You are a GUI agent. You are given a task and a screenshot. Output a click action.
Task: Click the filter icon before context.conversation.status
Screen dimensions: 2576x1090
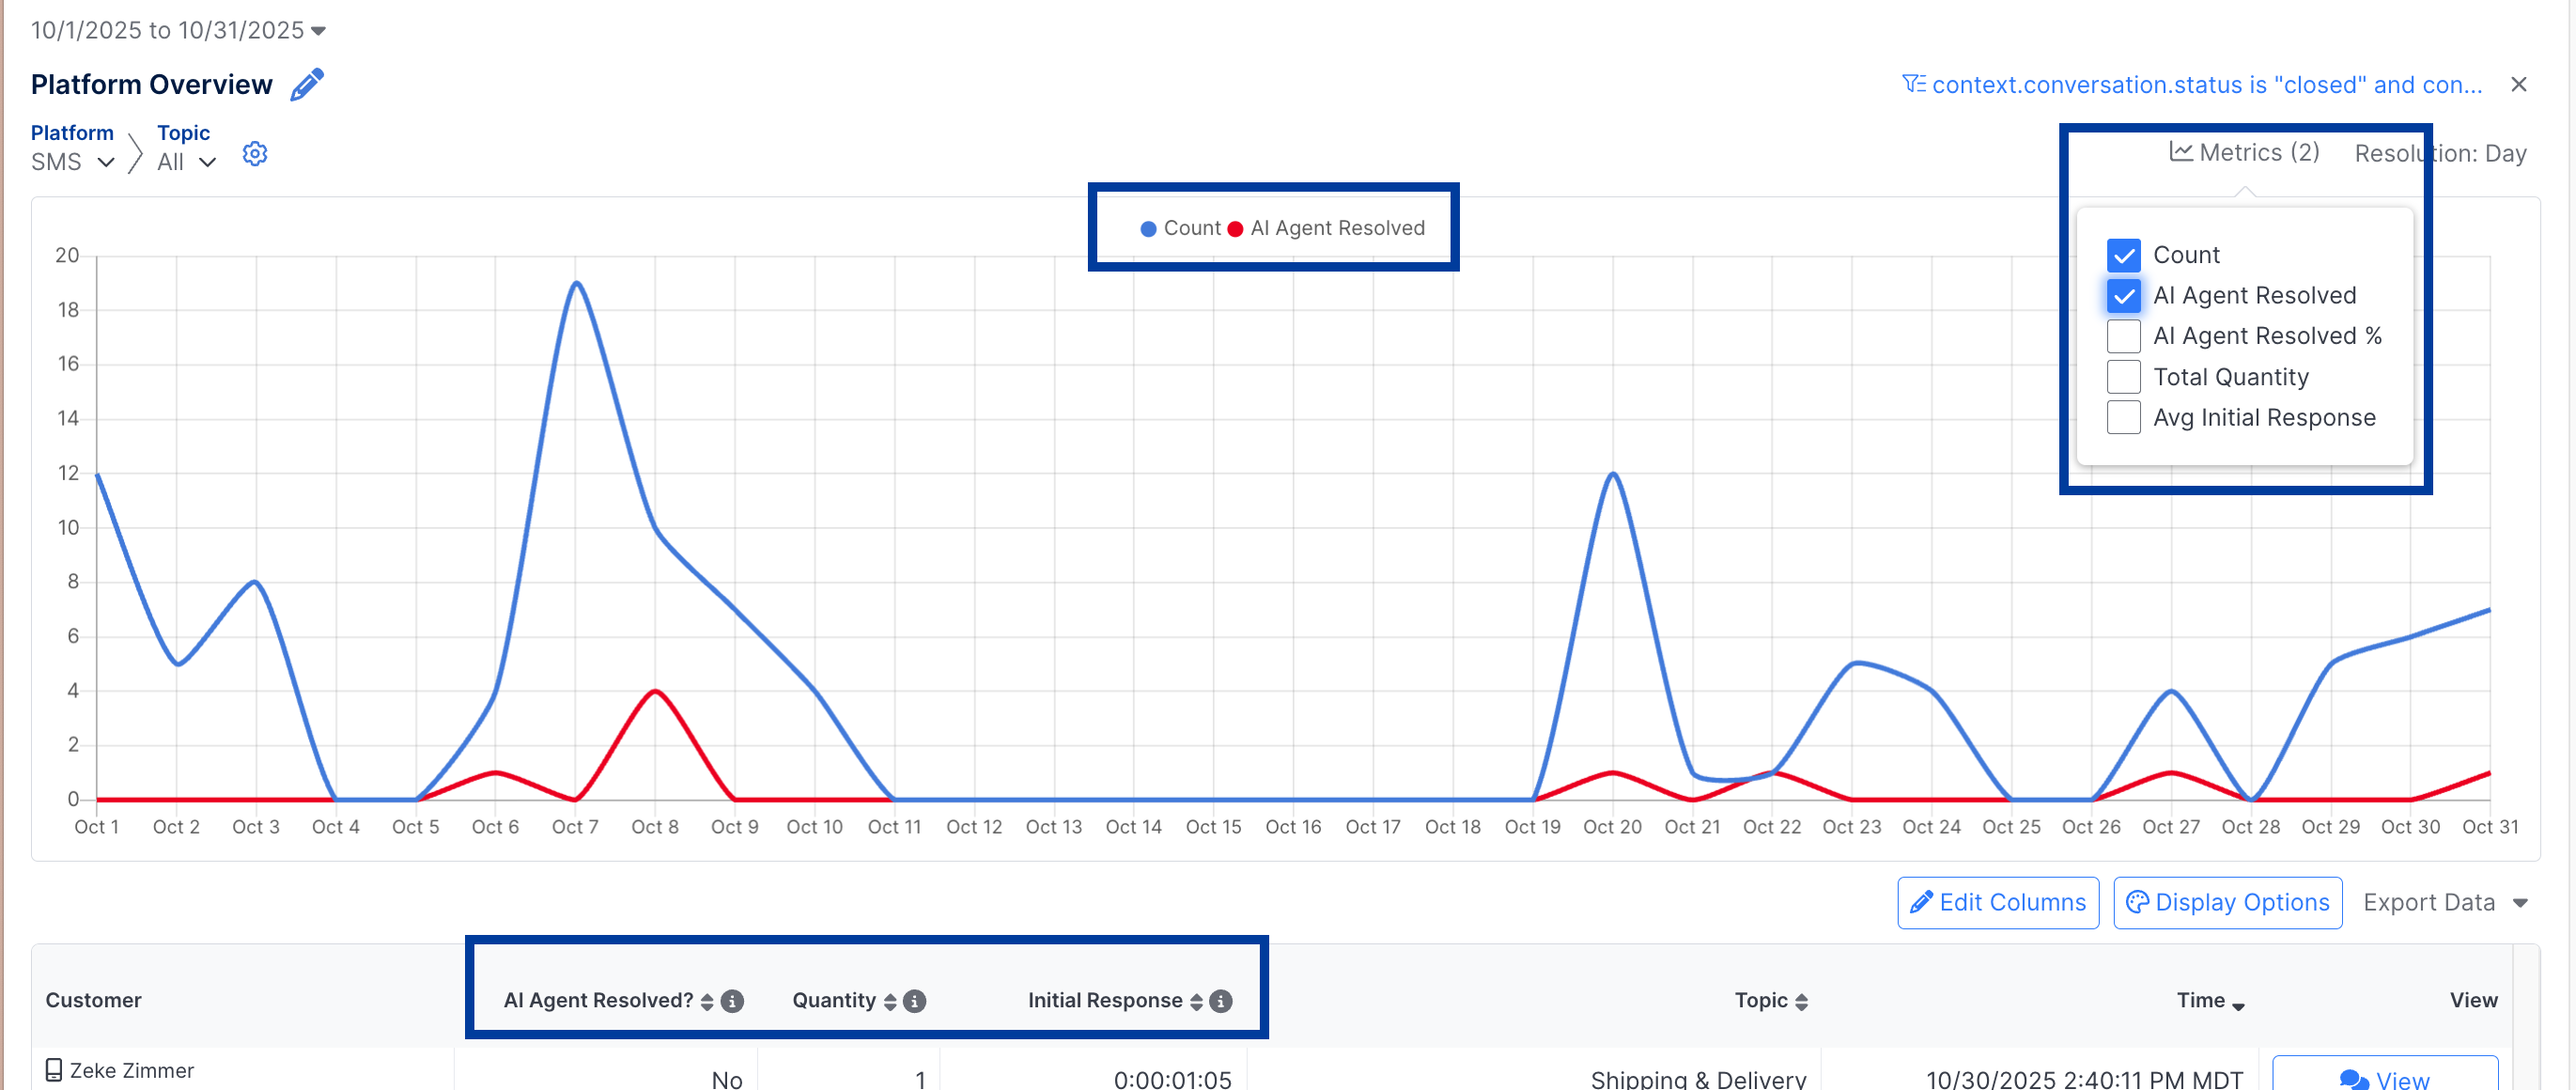(x=1912, y=84)
